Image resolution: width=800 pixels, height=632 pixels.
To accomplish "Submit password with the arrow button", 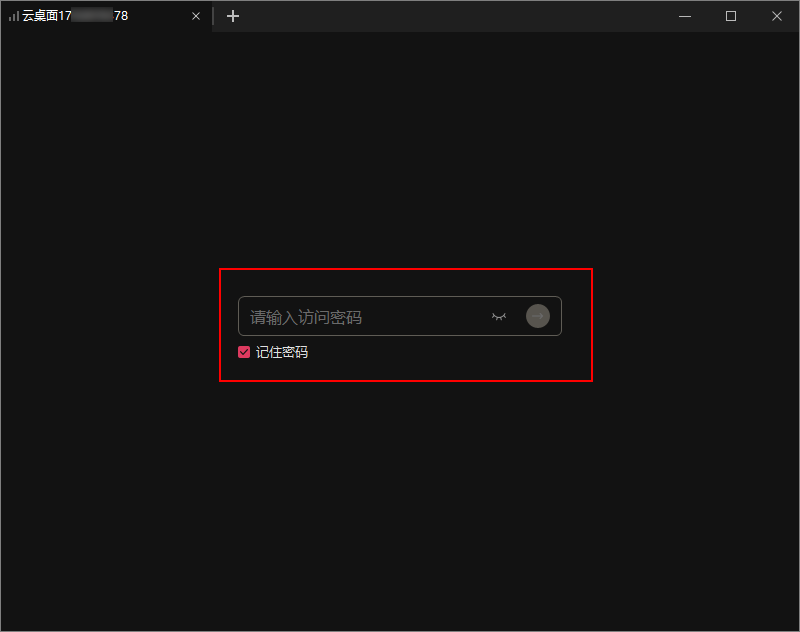I will point(538,316).
